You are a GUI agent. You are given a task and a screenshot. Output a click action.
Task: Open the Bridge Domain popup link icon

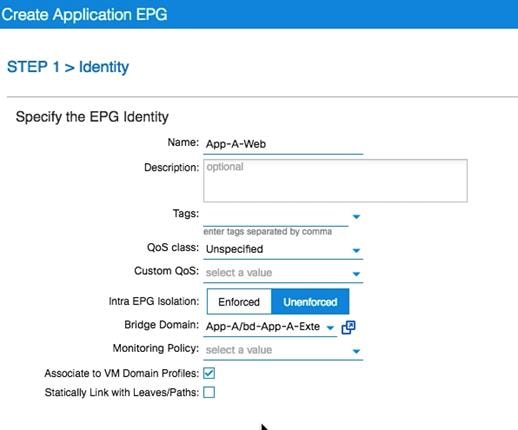point(348,327)
